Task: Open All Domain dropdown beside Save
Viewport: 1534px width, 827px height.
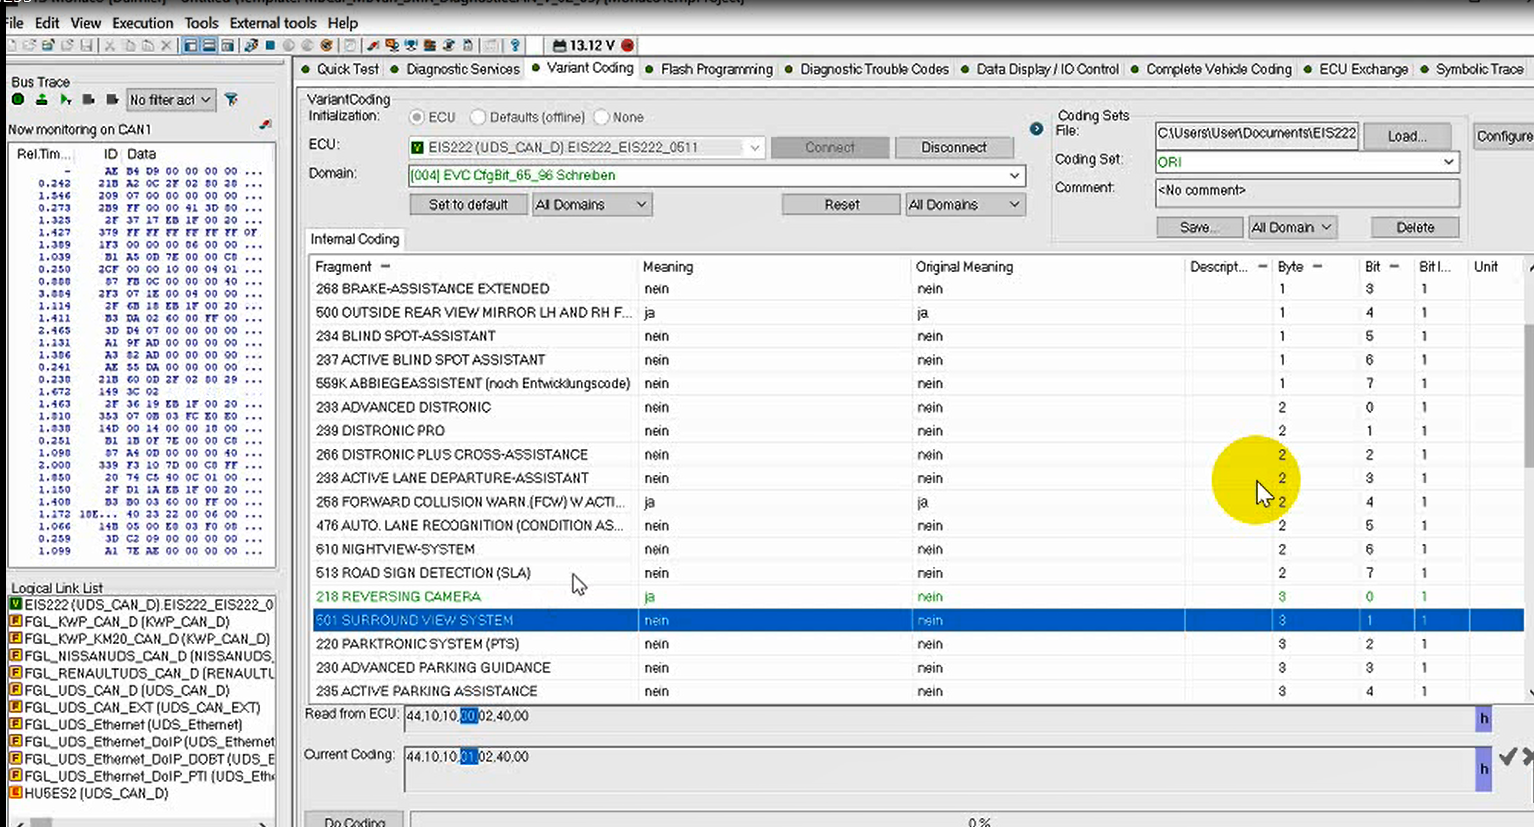Action: 1292,228
